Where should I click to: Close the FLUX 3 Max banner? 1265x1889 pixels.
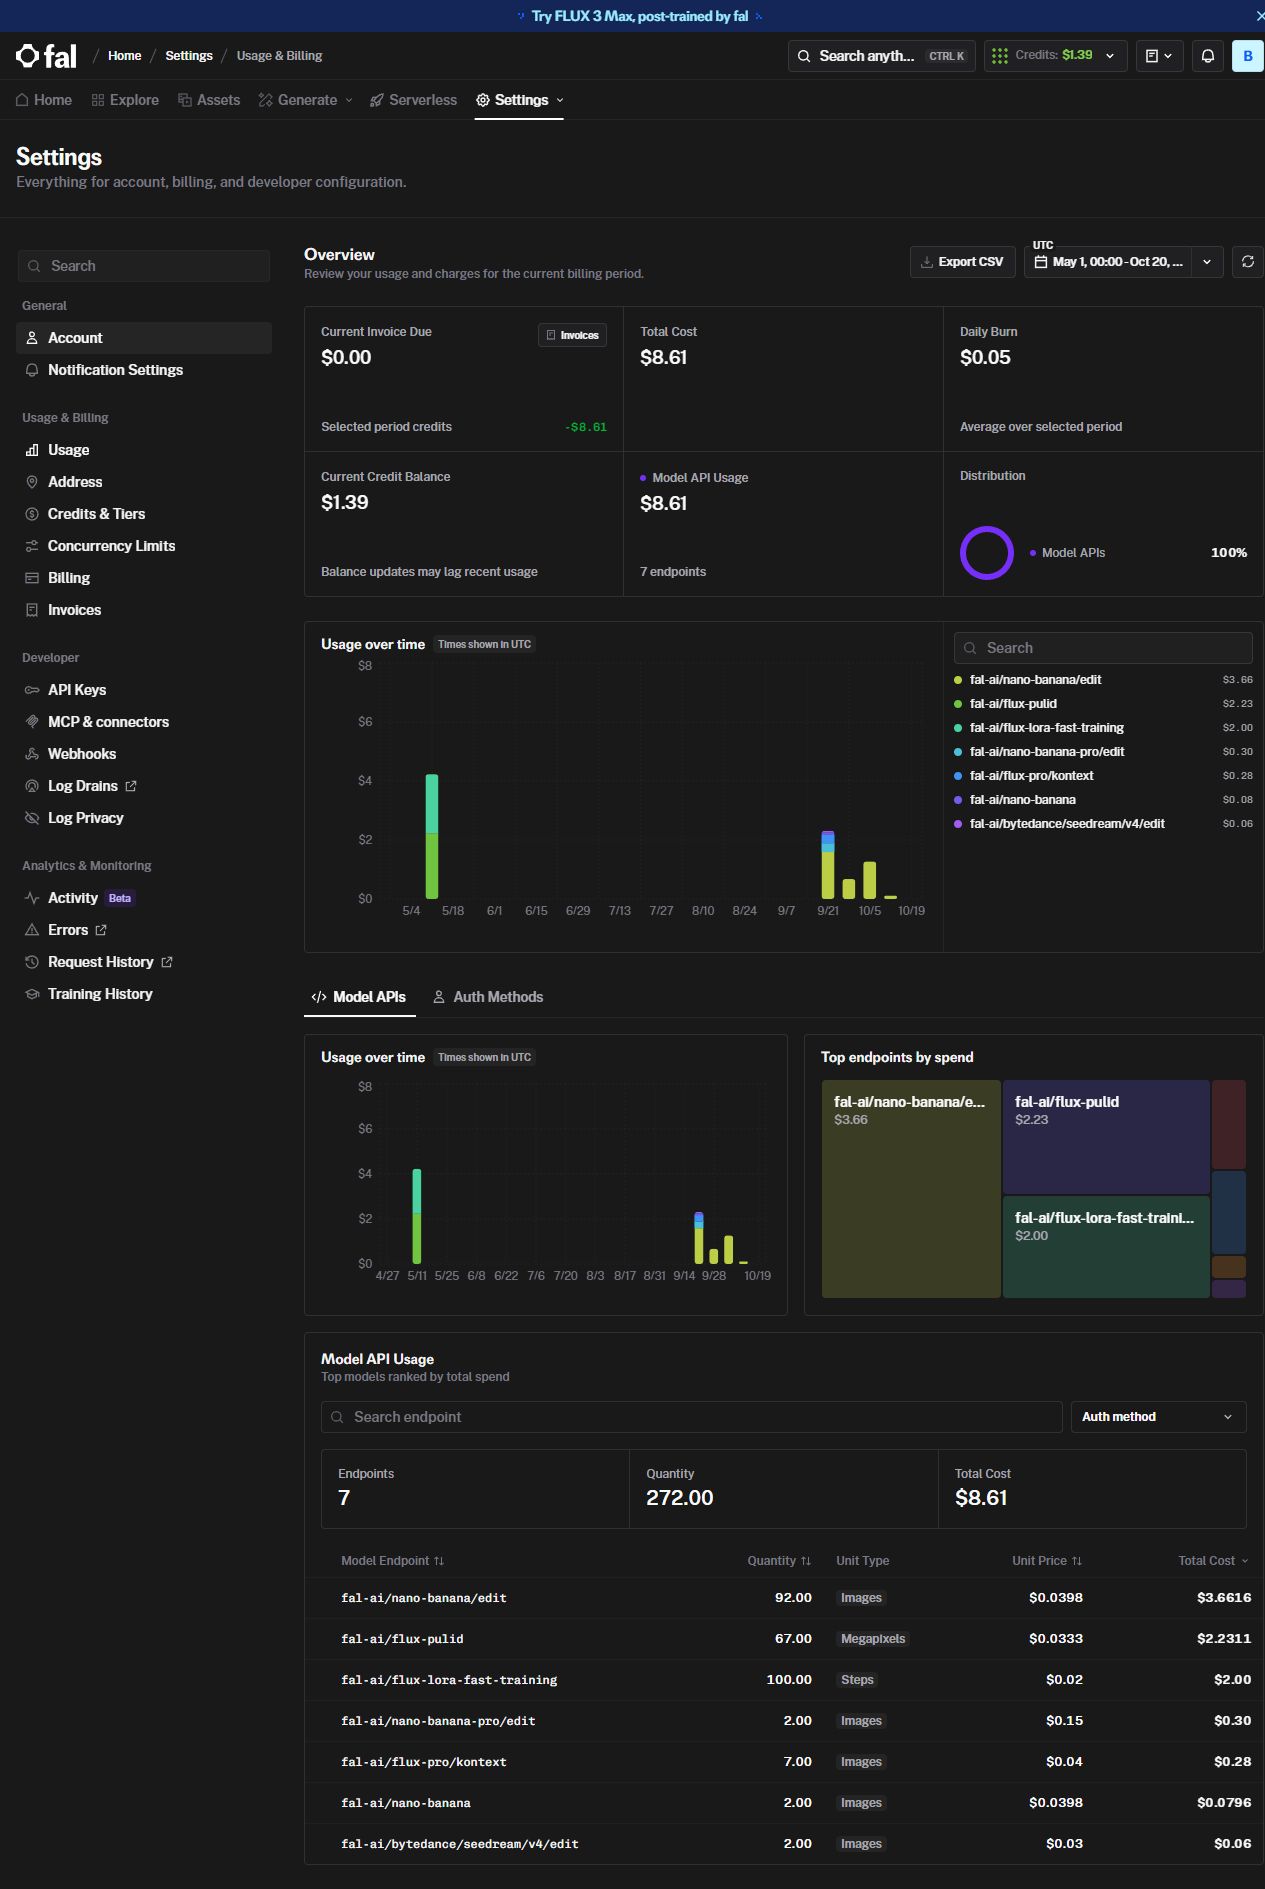click(x=1259, y=16)
